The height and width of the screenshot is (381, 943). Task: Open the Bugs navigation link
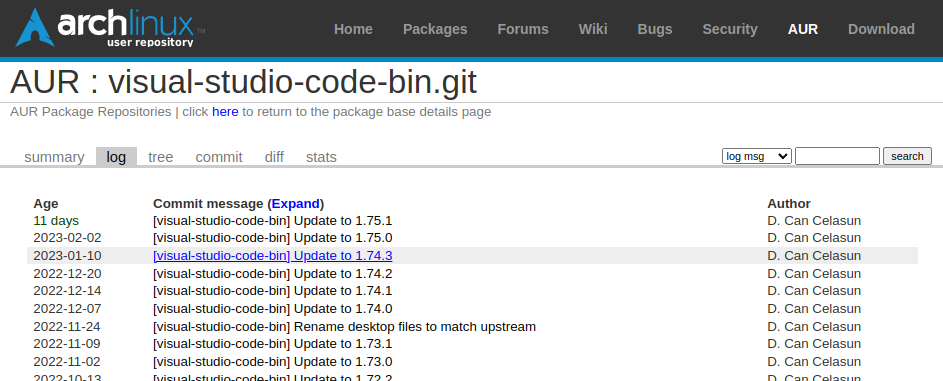point(655,29)
